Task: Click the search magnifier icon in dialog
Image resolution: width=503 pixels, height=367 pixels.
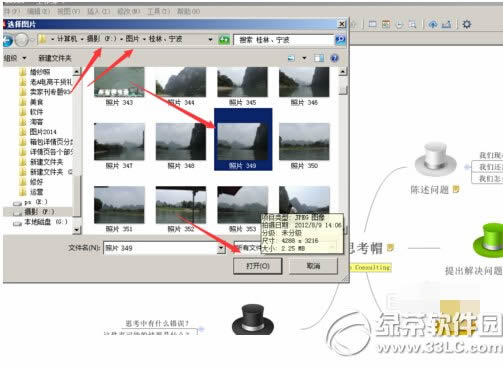Action: tap(340, 40)
